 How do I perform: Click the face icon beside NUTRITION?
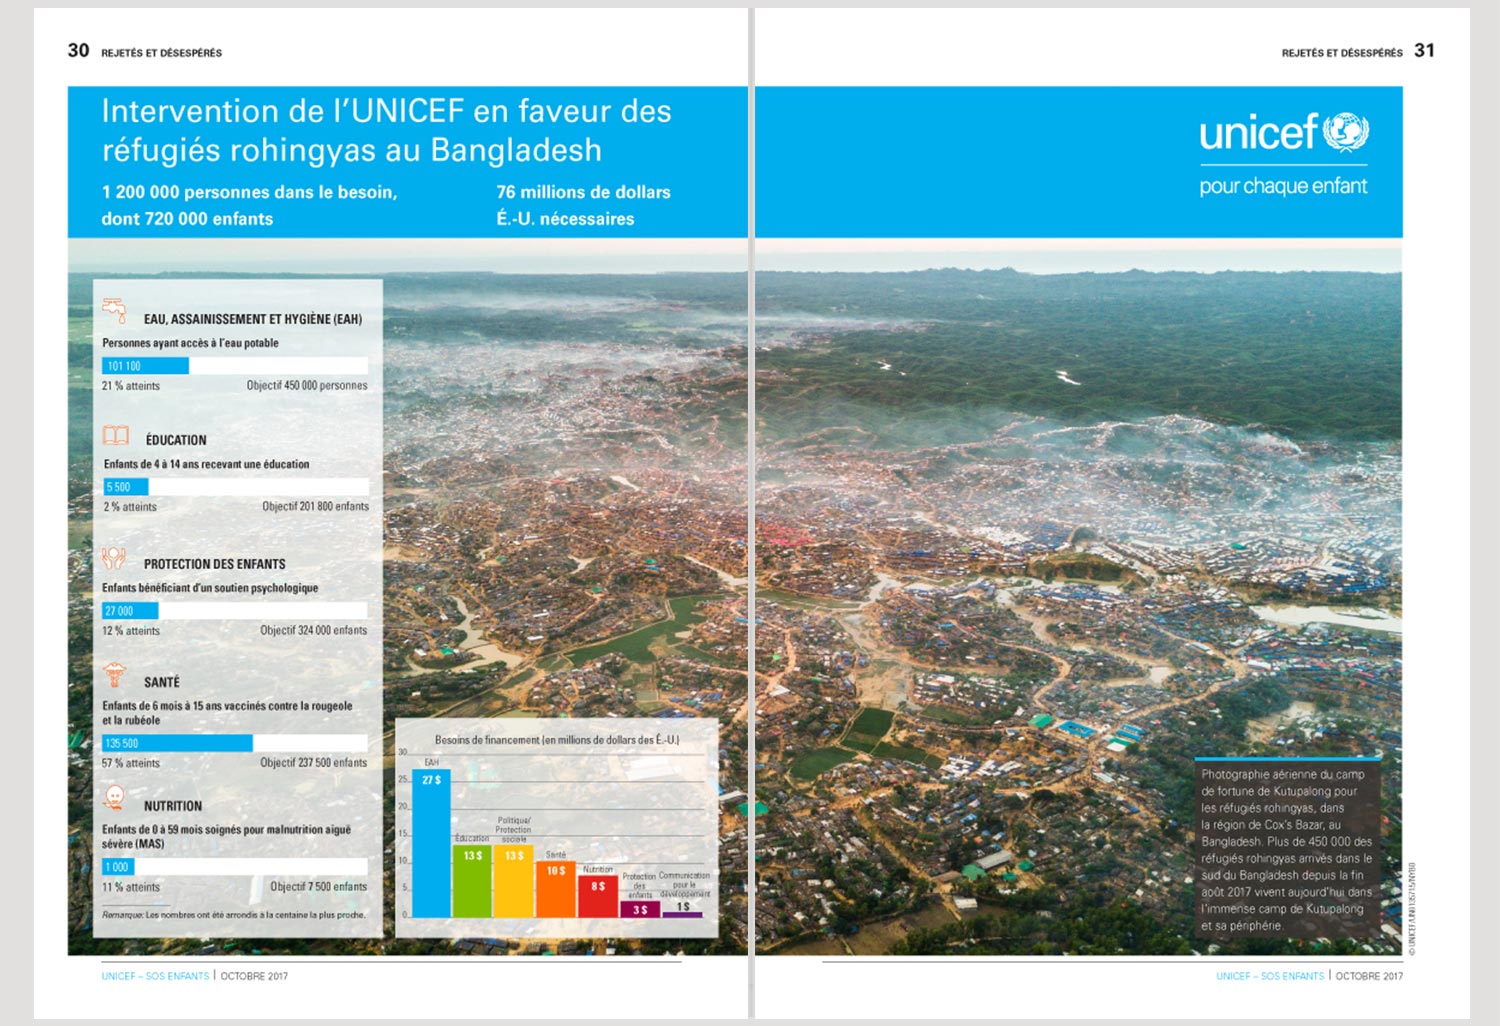point(115,798)
